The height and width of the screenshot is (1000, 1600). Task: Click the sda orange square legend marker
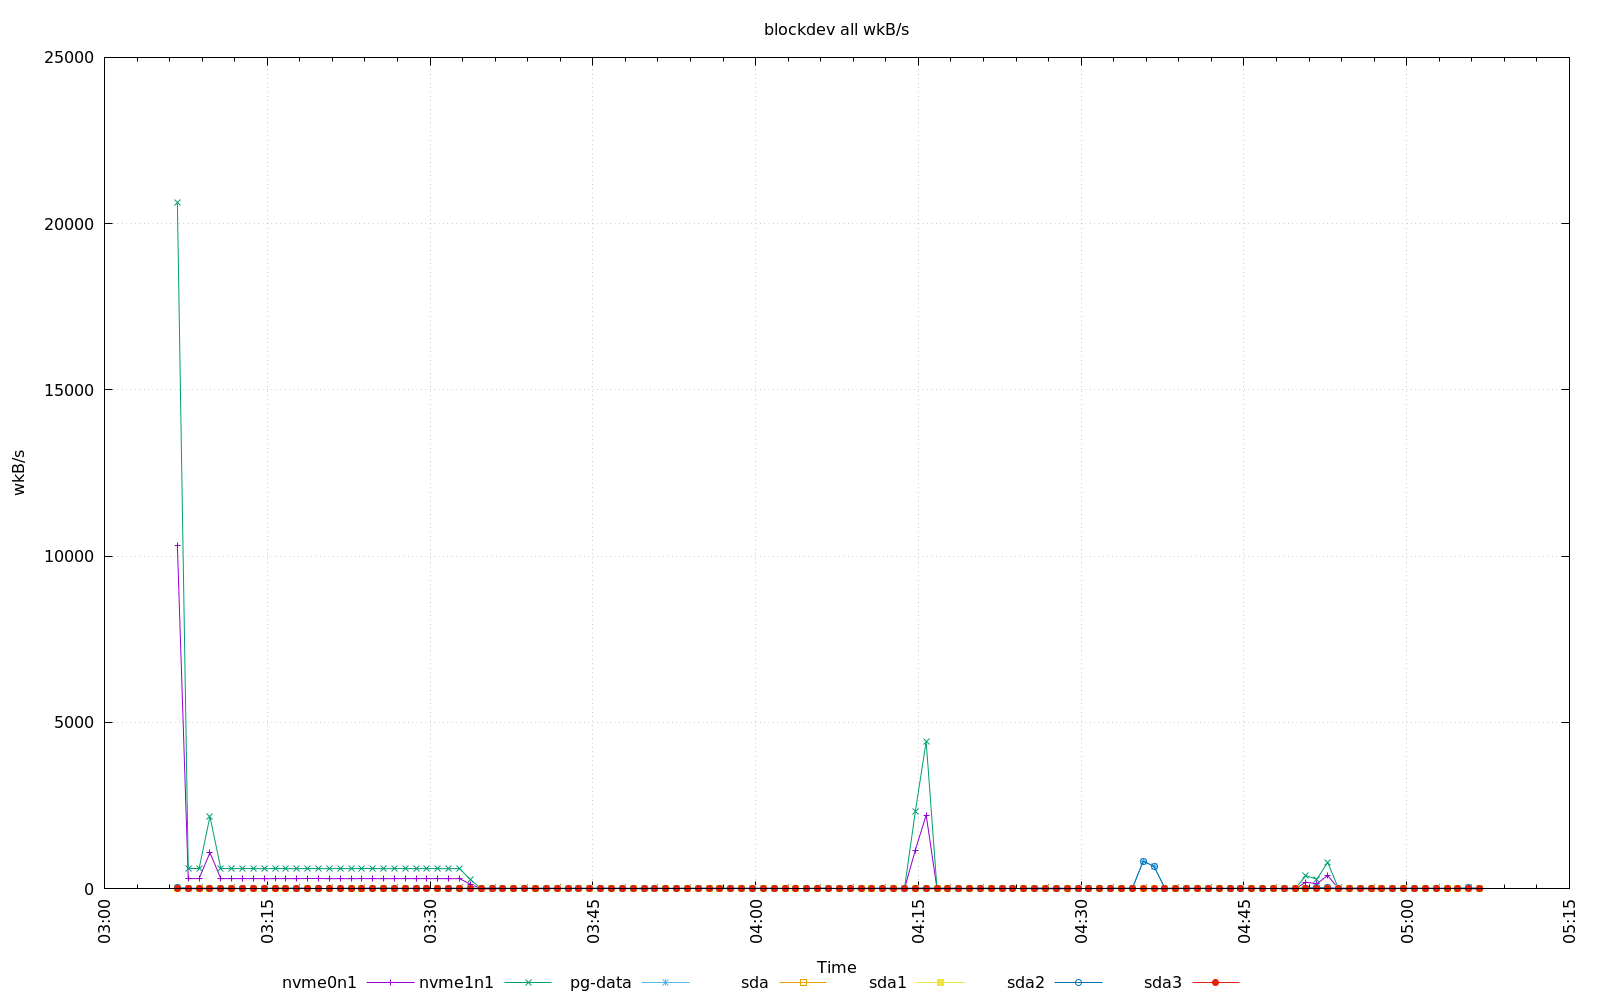[803, 983]
